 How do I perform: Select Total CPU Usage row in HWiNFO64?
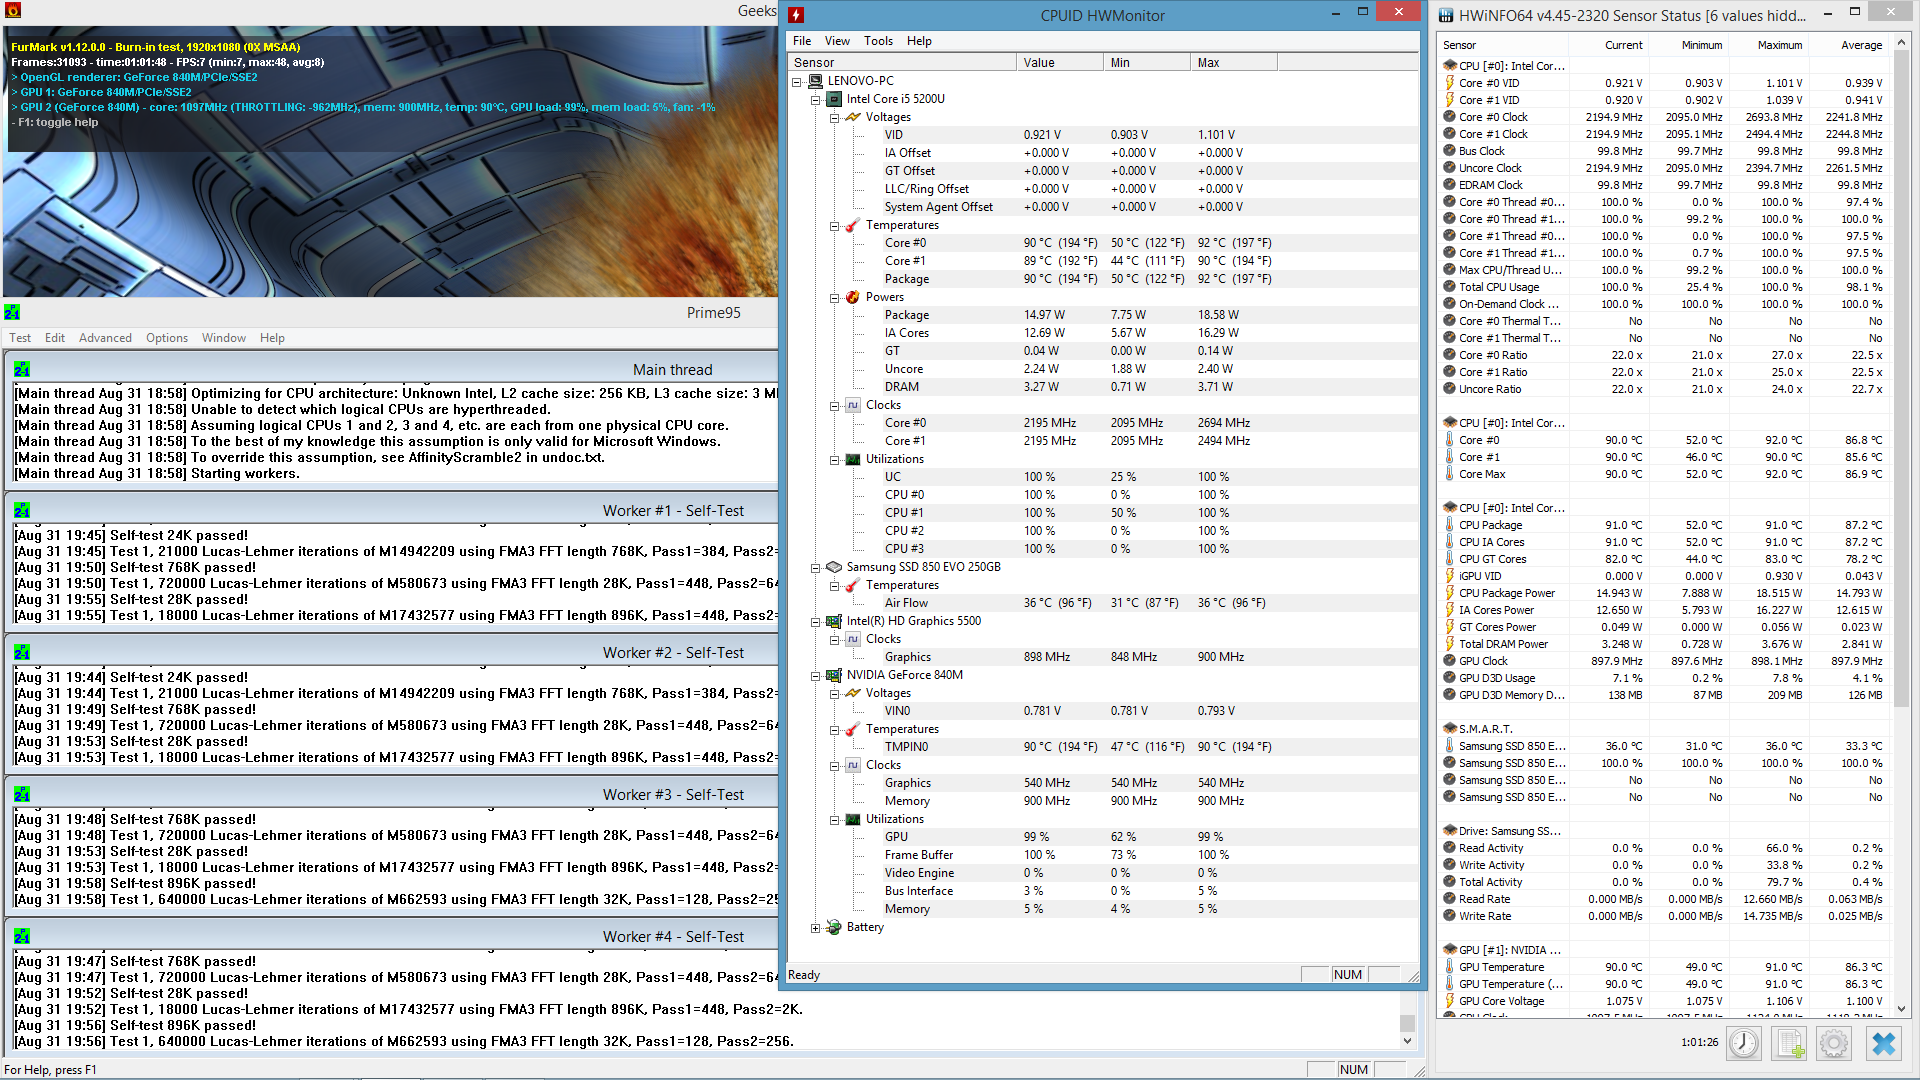pyautogui.click(x=1664, y=287)
